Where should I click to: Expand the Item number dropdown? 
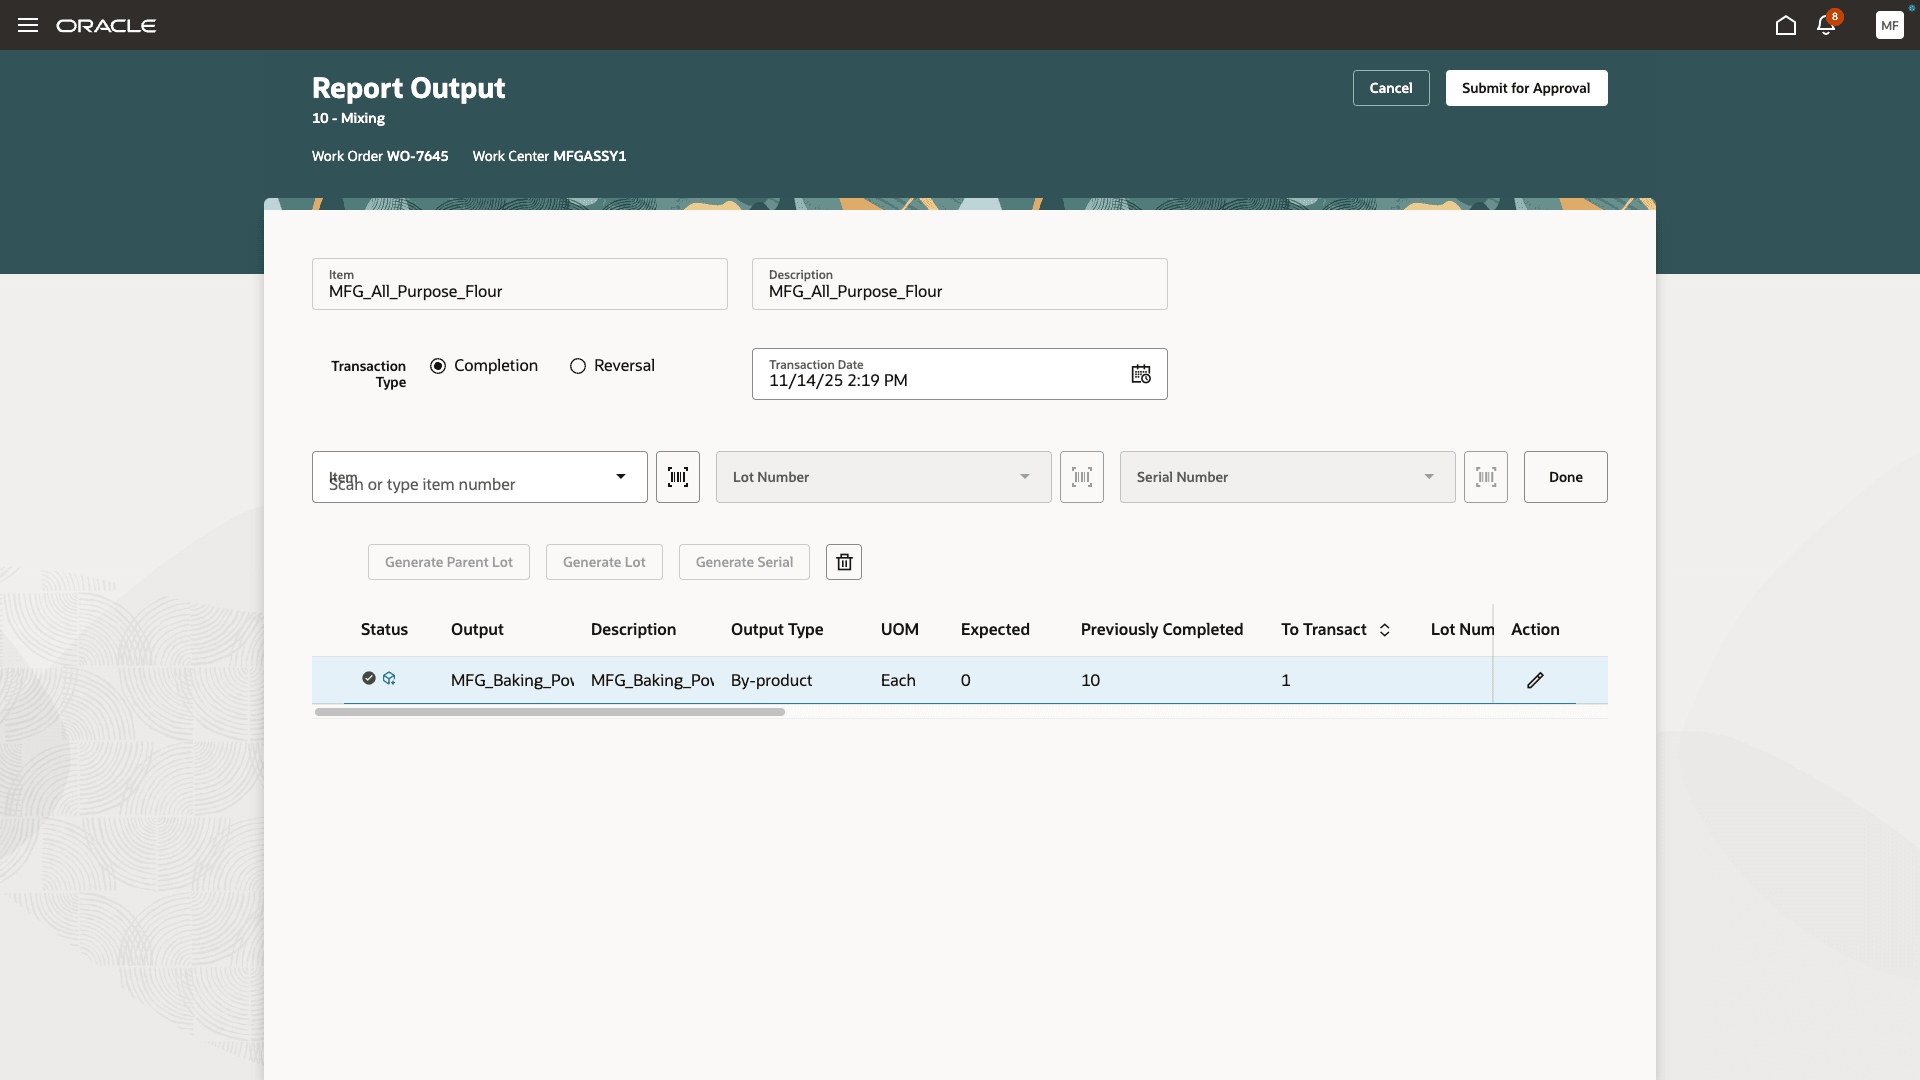(621, 477)
